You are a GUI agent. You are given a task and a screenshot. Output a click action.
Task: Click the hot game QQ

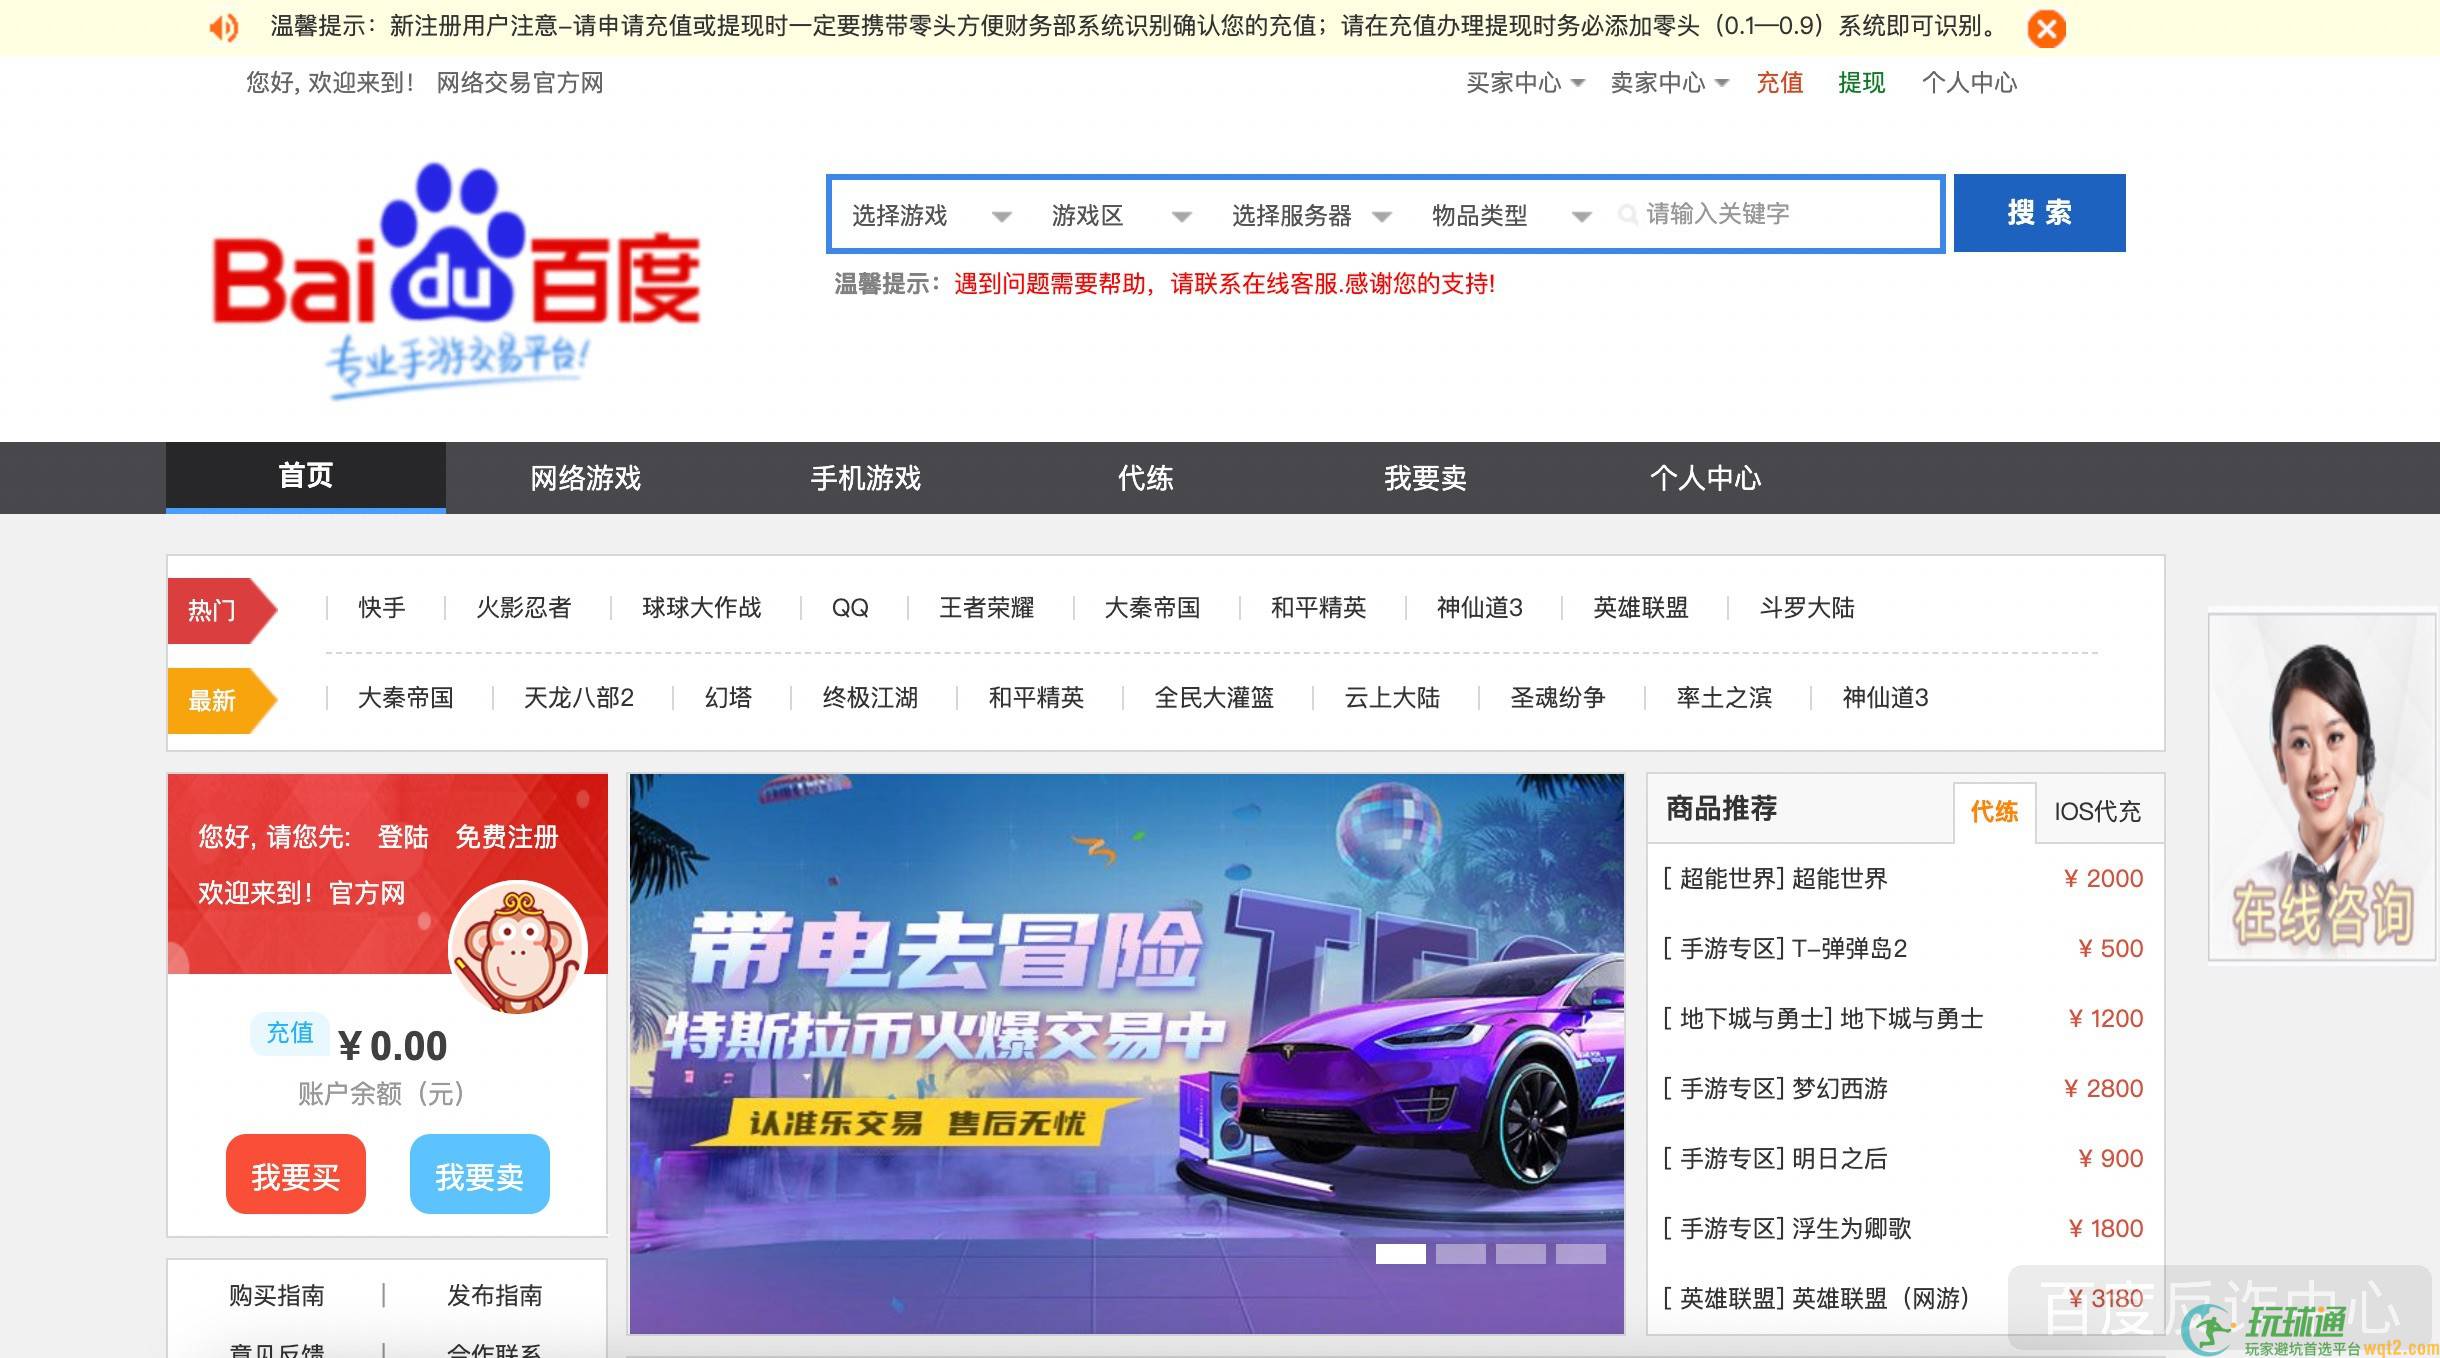coord(850,608)
